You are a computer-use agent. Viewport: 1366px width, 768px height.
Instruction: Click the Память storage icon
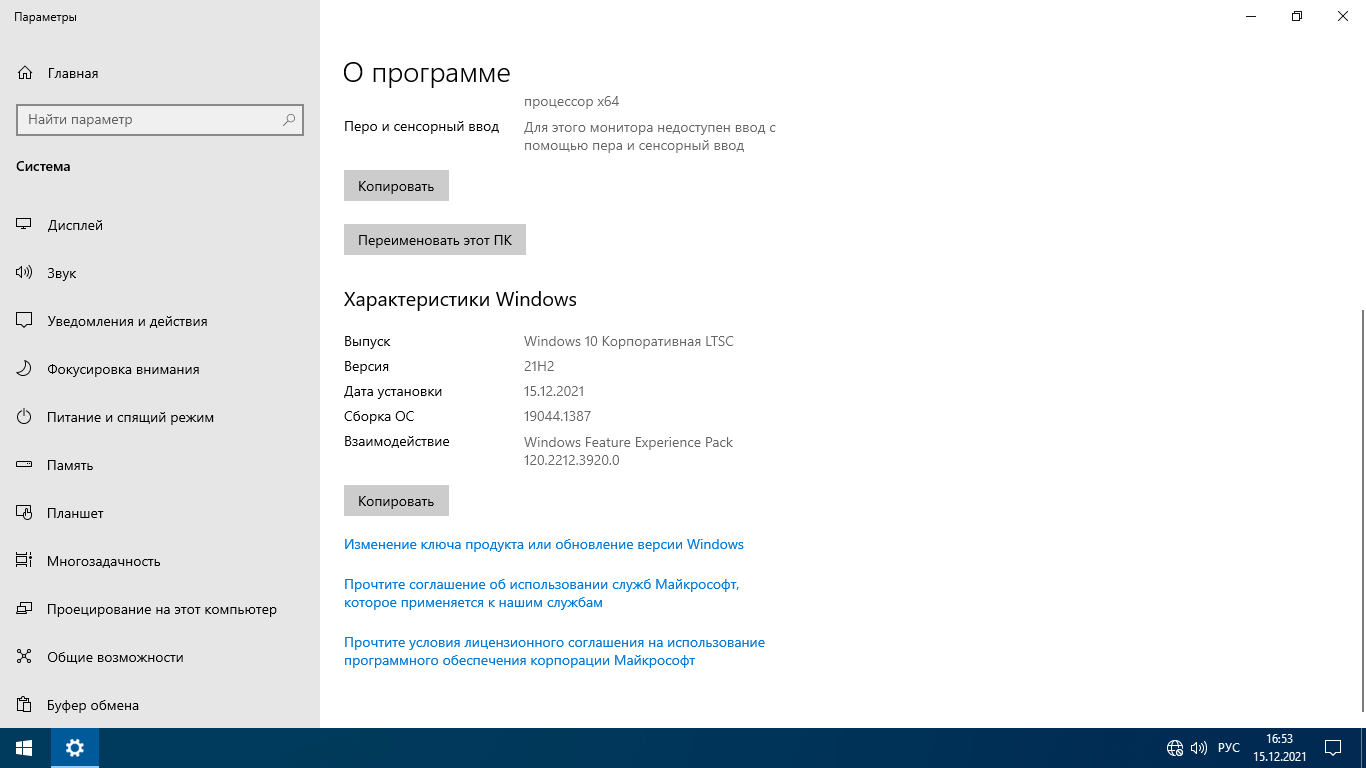point(25,465)
